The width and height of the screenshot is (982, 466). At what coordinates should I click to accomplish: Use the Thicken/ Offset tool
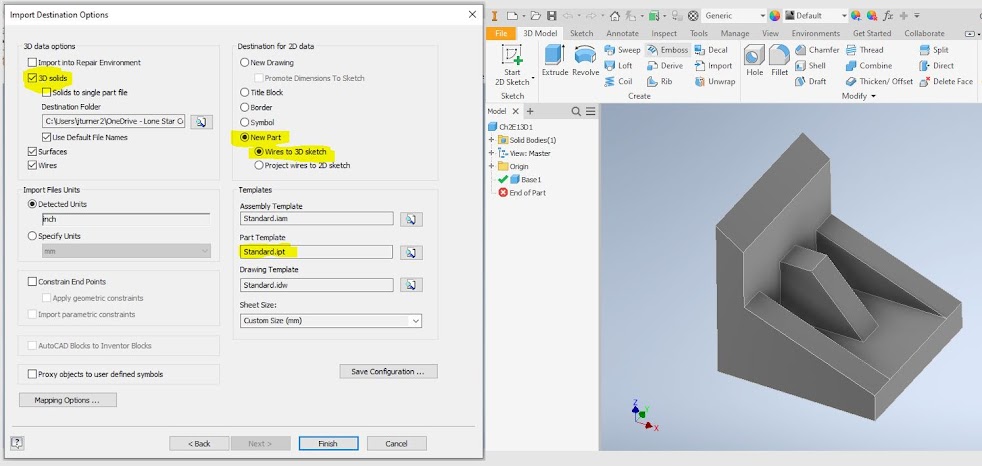pos(879,81)
